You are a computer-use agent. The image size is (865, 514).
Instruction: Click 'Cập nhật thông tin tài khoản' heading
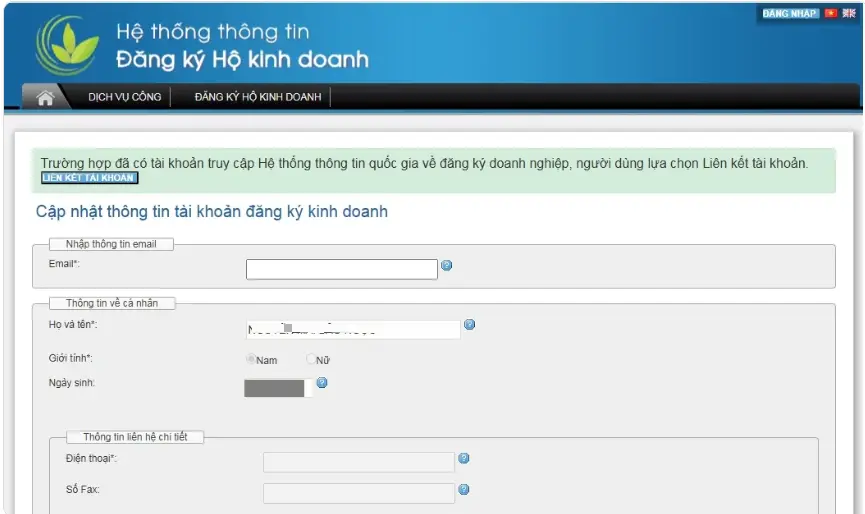coord(211,212)
